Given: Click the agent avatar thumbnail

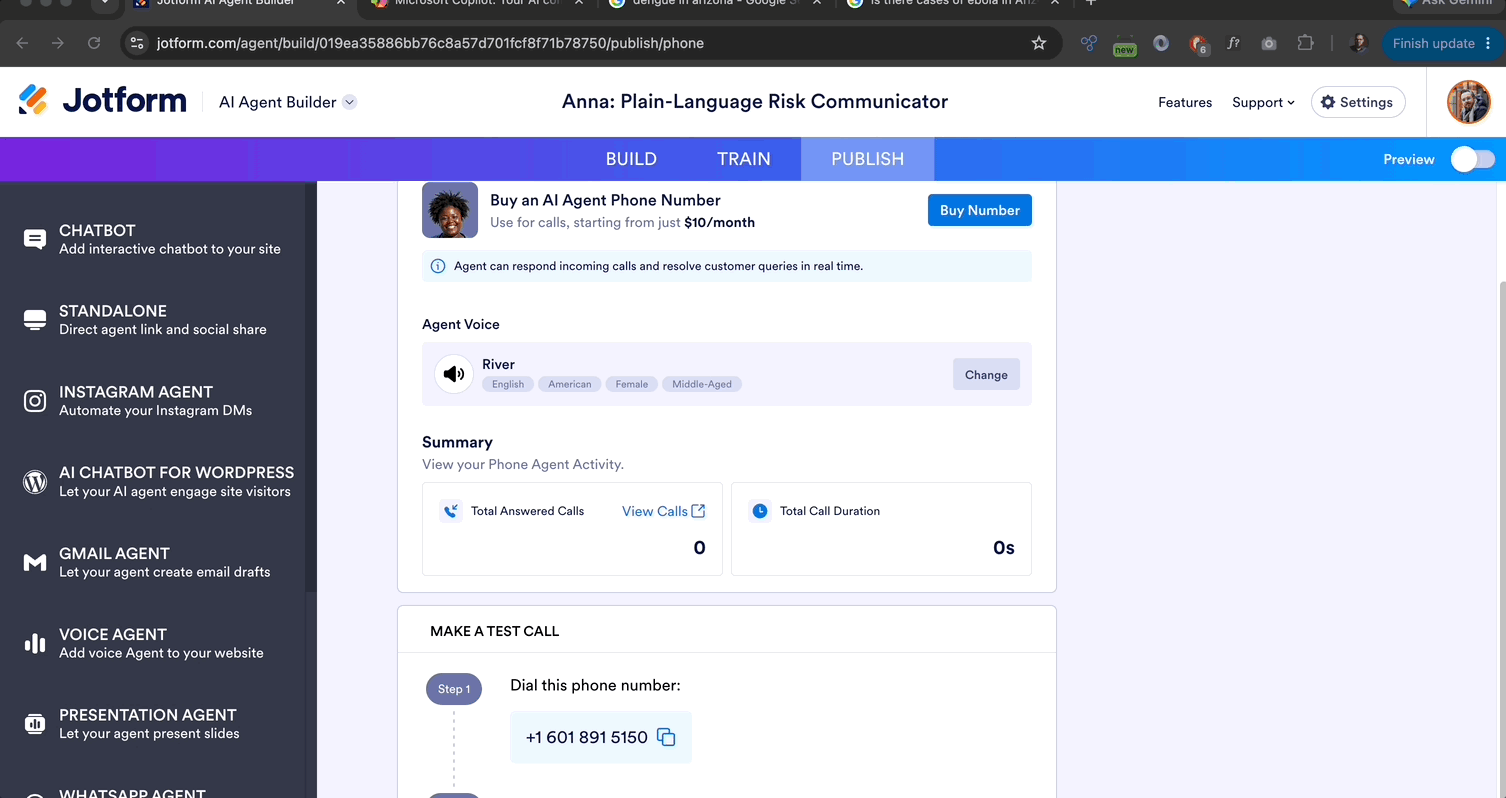Looking at the screenshot, I should click(450, 210).
